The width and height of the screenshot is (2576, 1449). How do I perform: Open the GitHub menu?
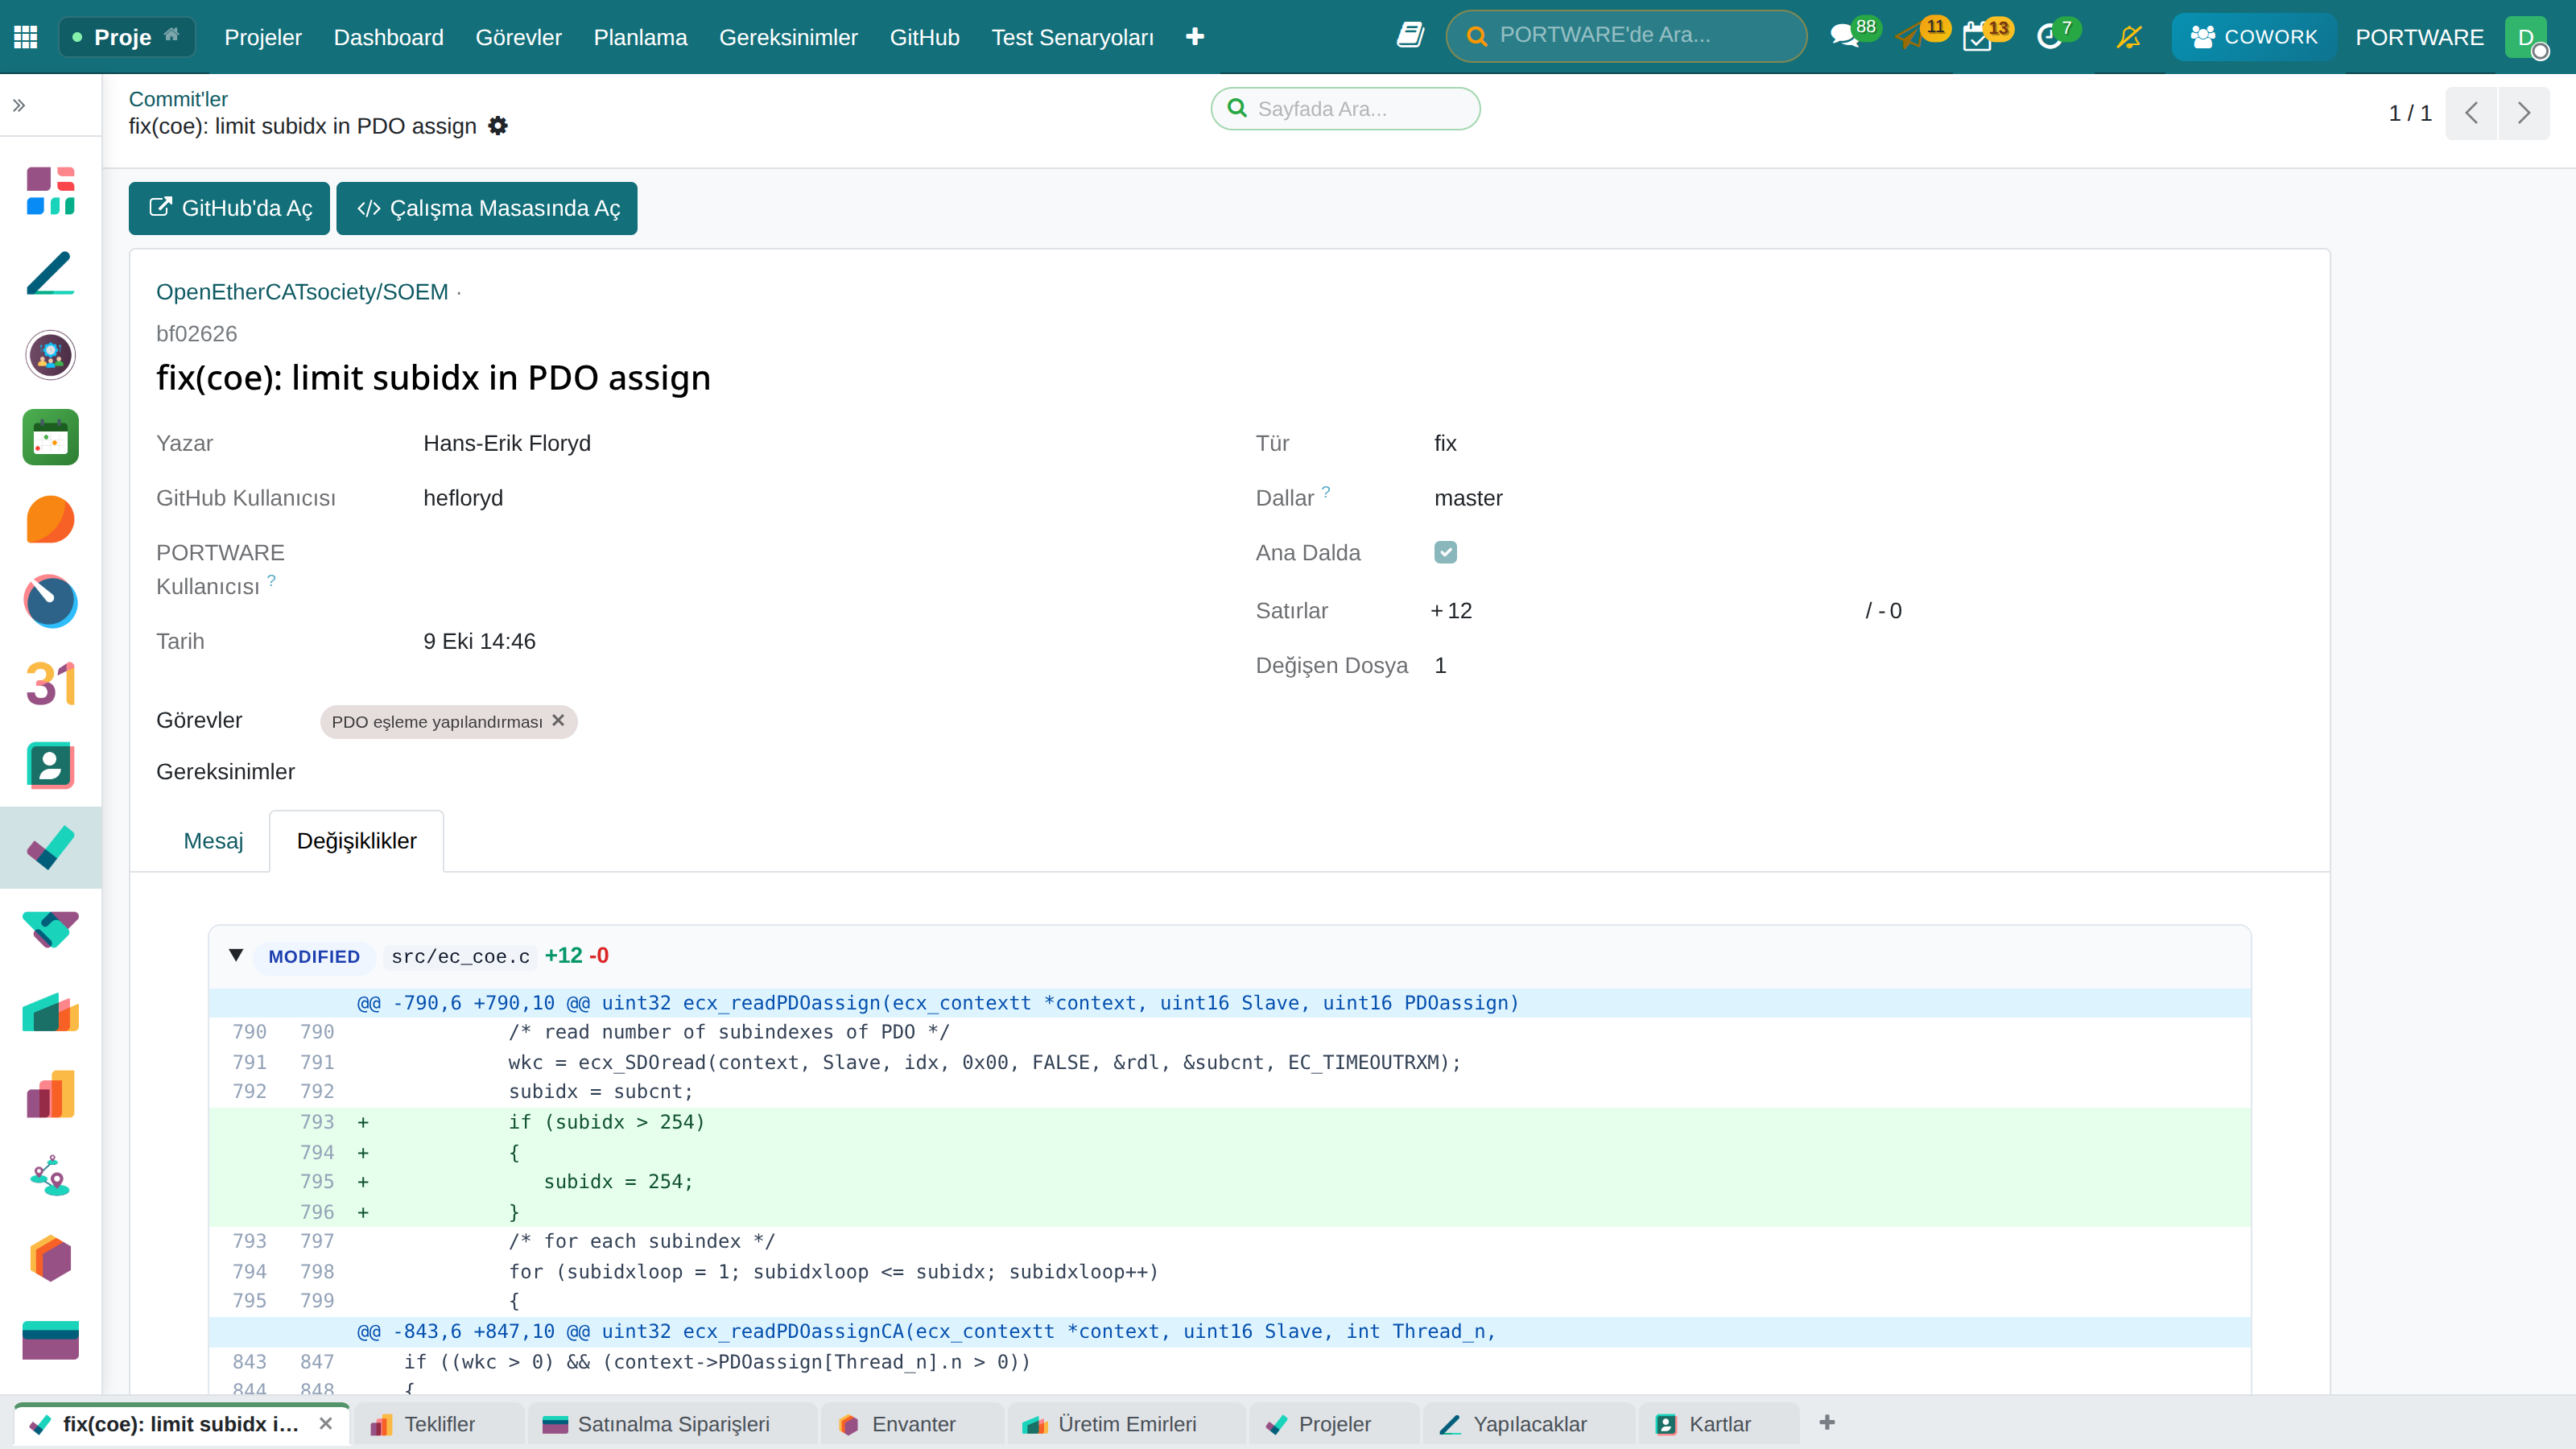(924, 37)
